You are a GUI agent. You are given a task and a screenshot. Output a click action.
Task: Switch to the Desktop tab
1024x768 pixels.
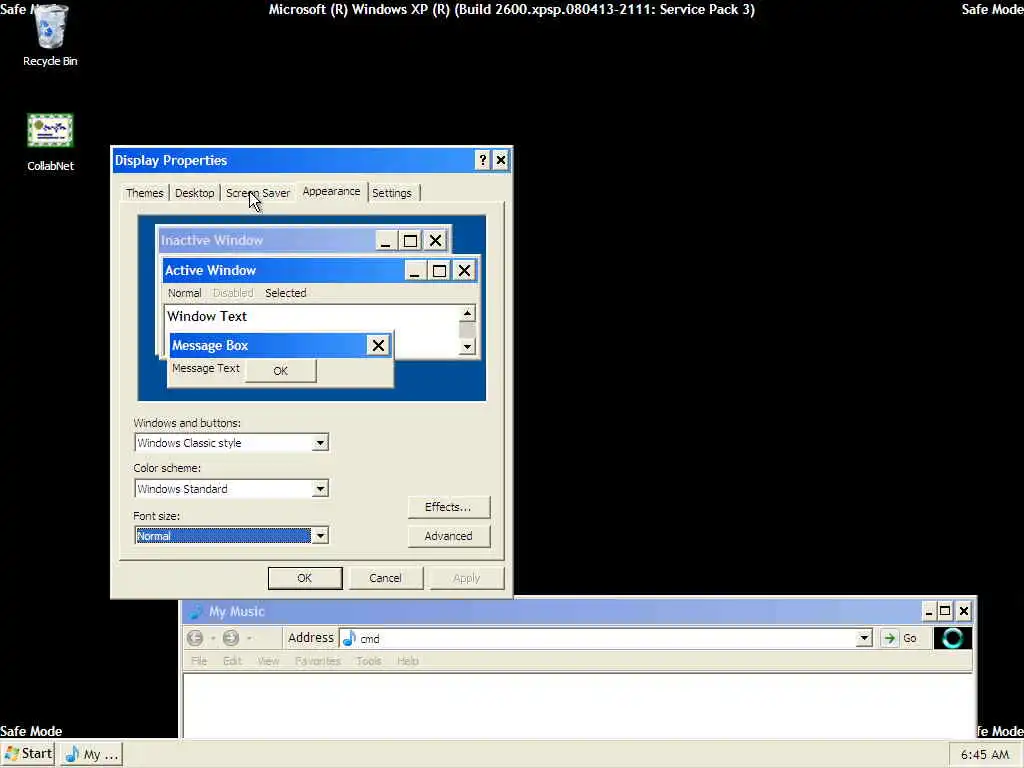(195, 193)
